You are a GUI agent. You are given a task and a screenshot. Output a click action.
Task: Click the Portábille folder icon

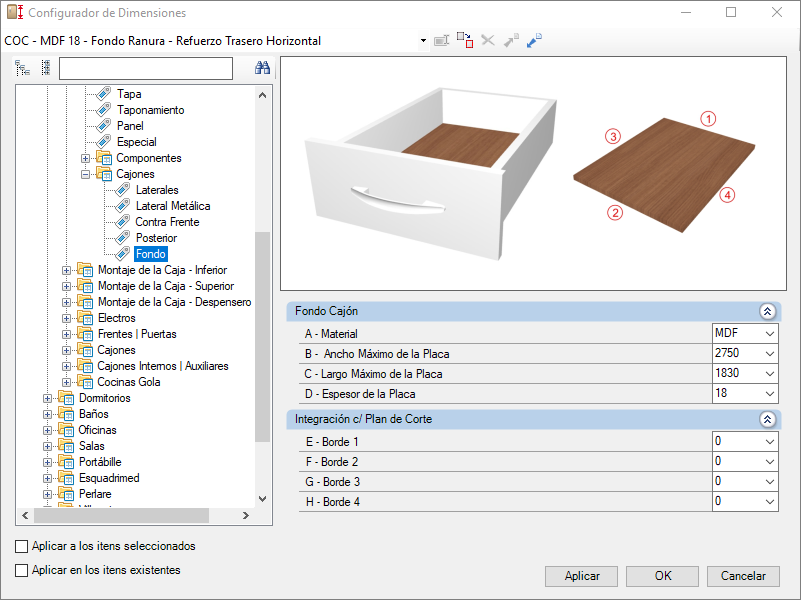click(66, 462)
